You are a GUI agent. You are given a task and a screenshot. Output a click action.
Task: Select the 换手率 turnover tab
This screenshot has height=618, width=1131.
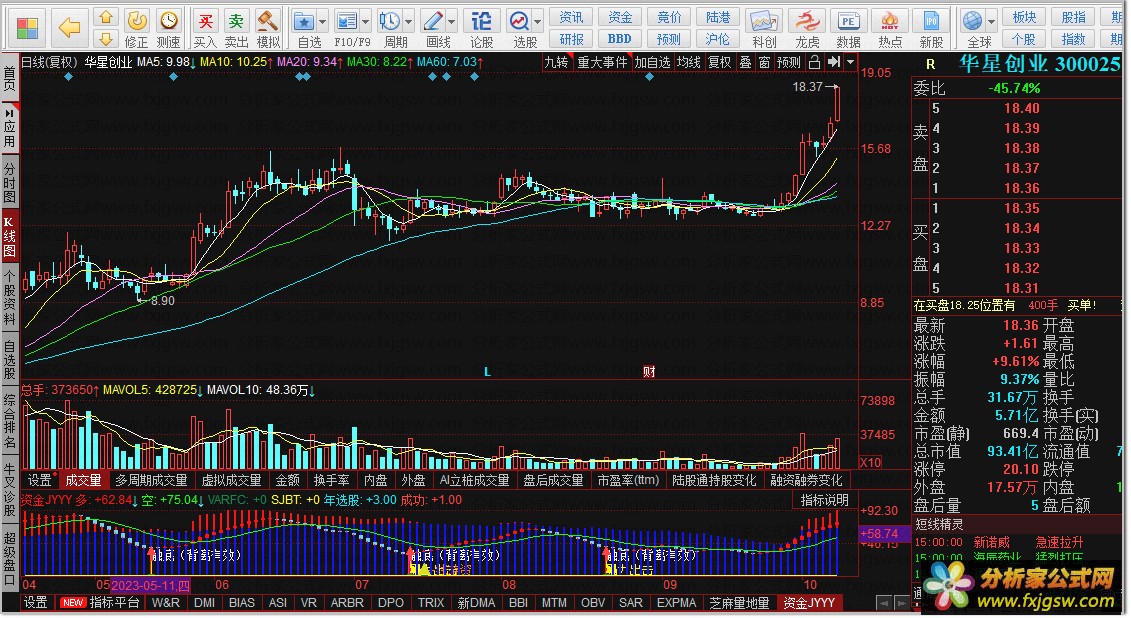pyautogui.click(x=332, y=480)
